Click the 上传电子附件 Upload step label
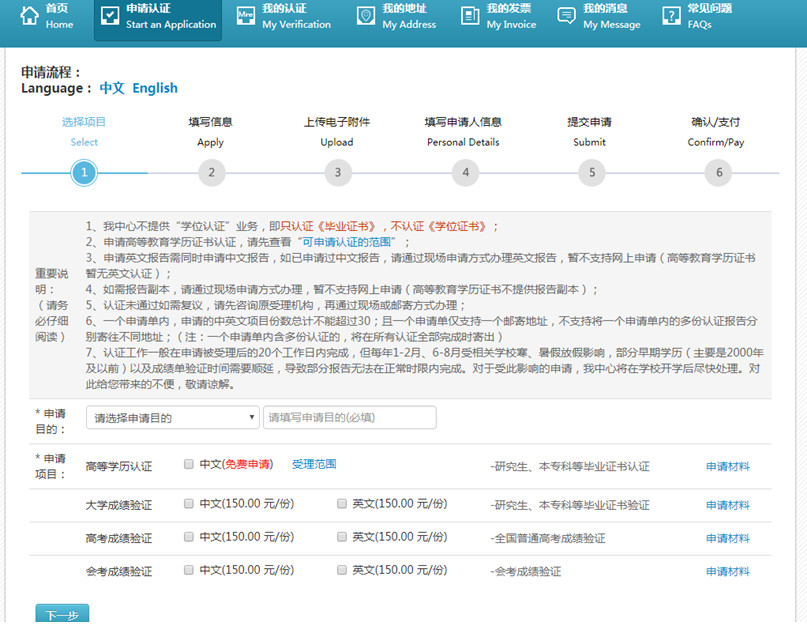807x627 pixels. [337, 132]
